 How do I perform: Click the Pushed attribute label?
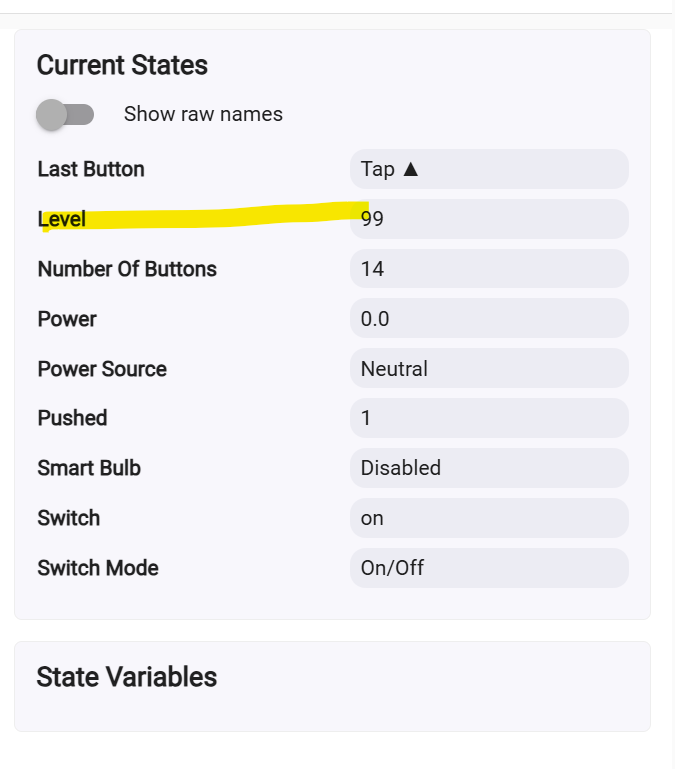point(72,418)
